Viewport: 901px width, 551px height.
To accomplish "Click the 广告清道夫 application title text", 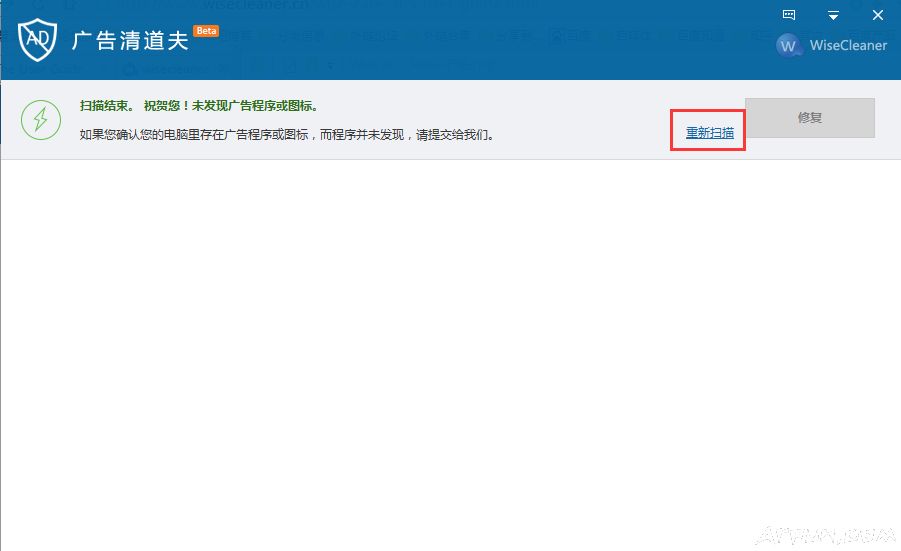I will (130, 41).
